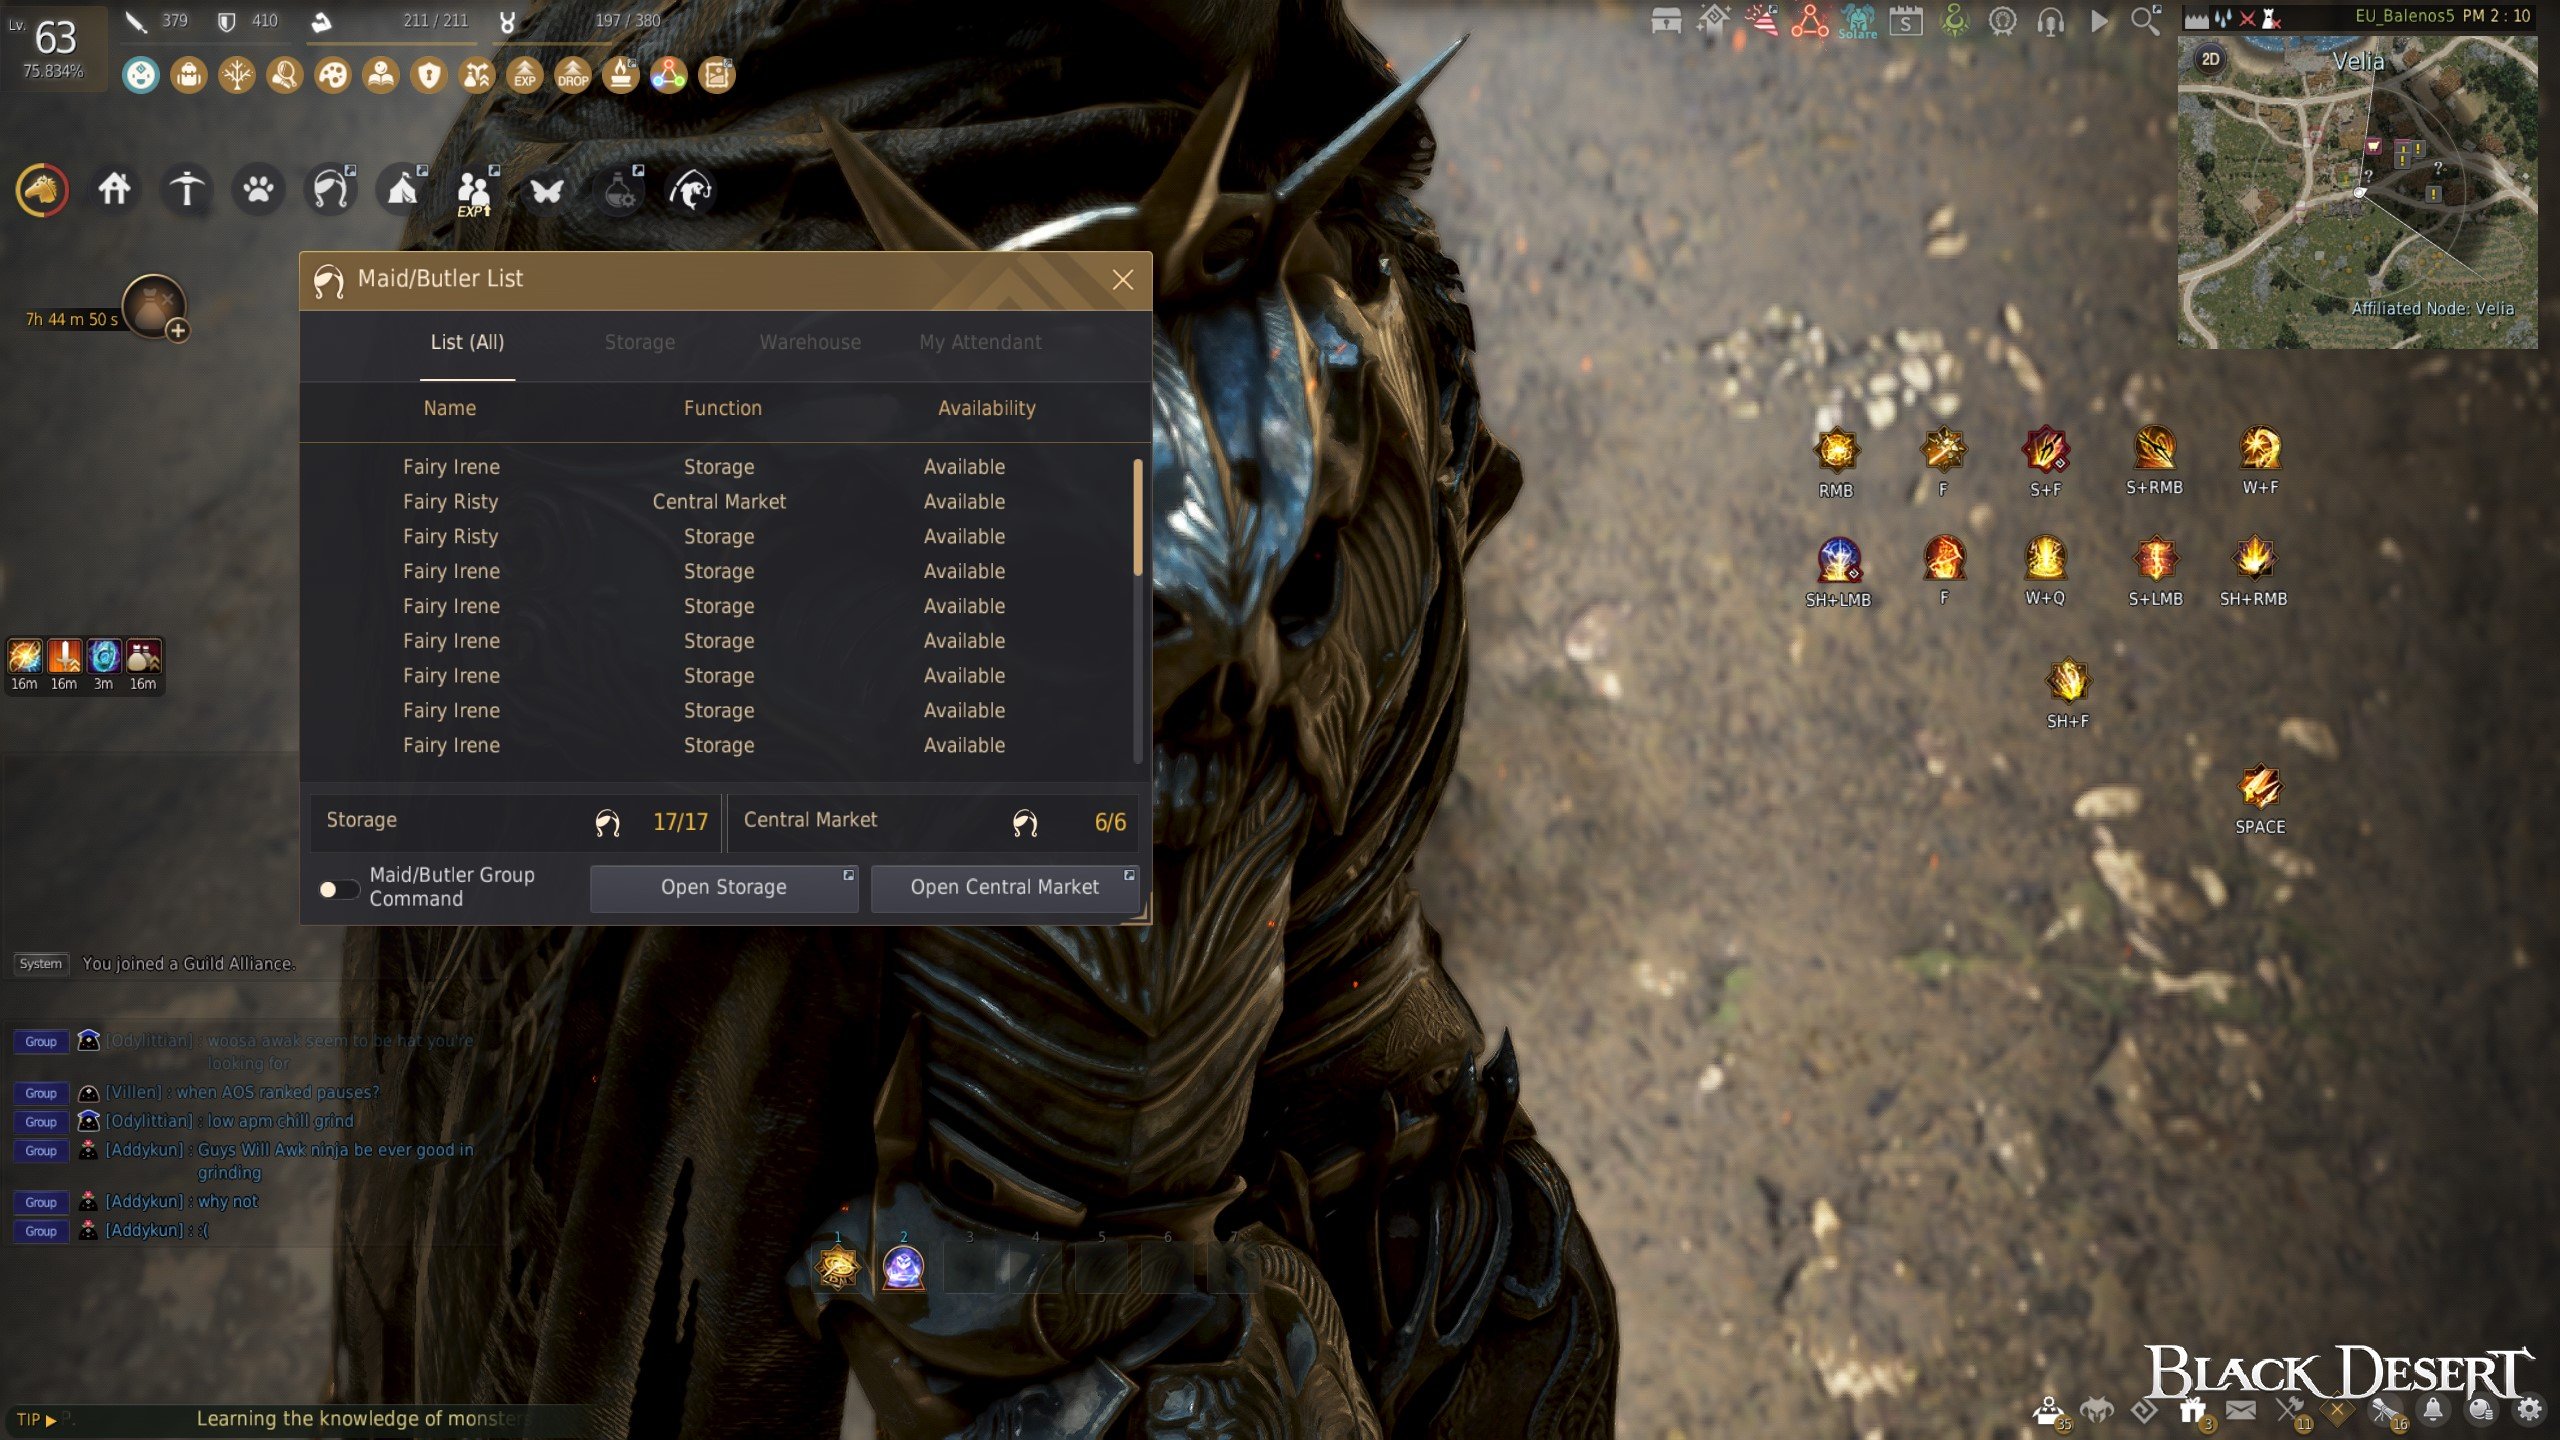This screenshot has height=1440, width=2560.
Task: Click quick slot 2 crystal ball item
Action: point(903,1268)
